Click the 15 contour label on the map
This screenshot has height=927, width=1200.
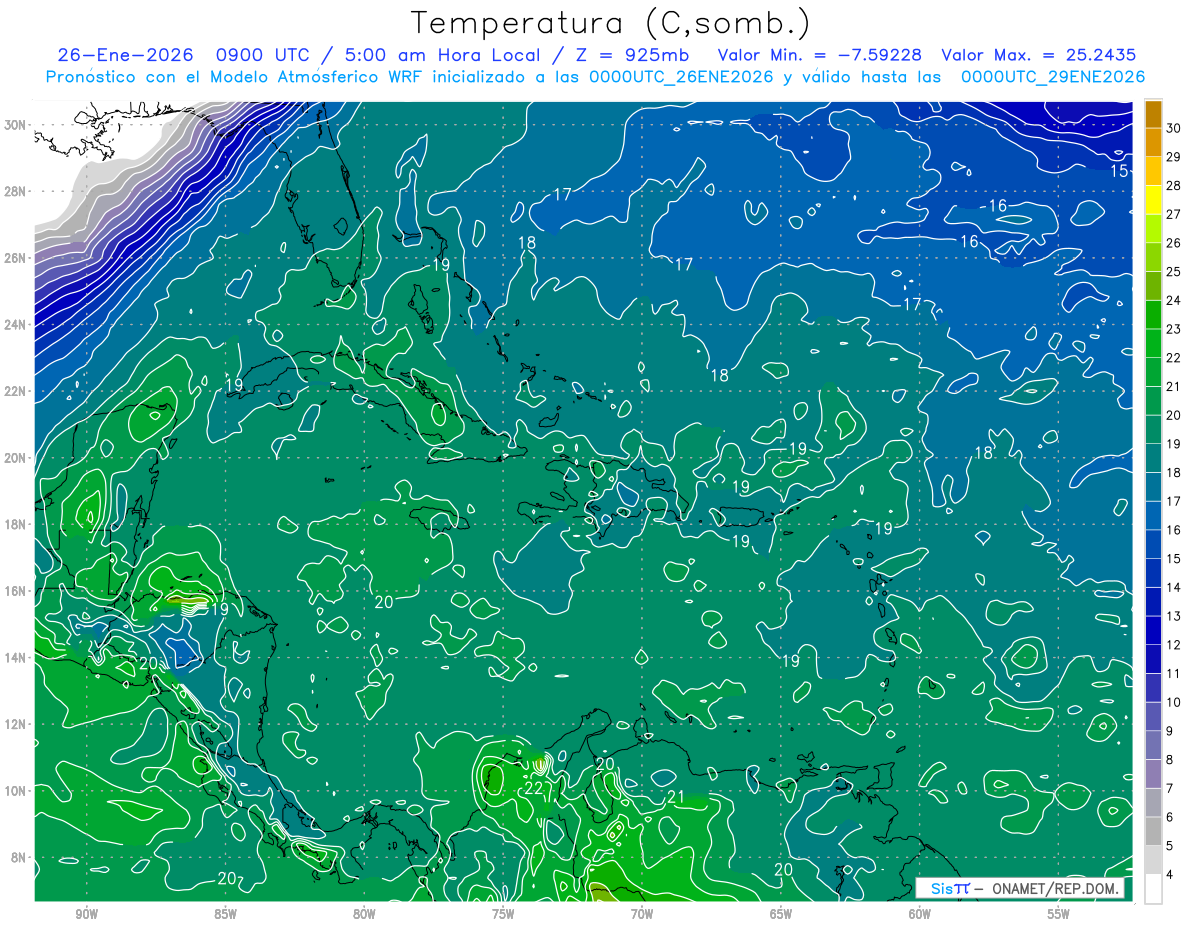coord(1120,171)
